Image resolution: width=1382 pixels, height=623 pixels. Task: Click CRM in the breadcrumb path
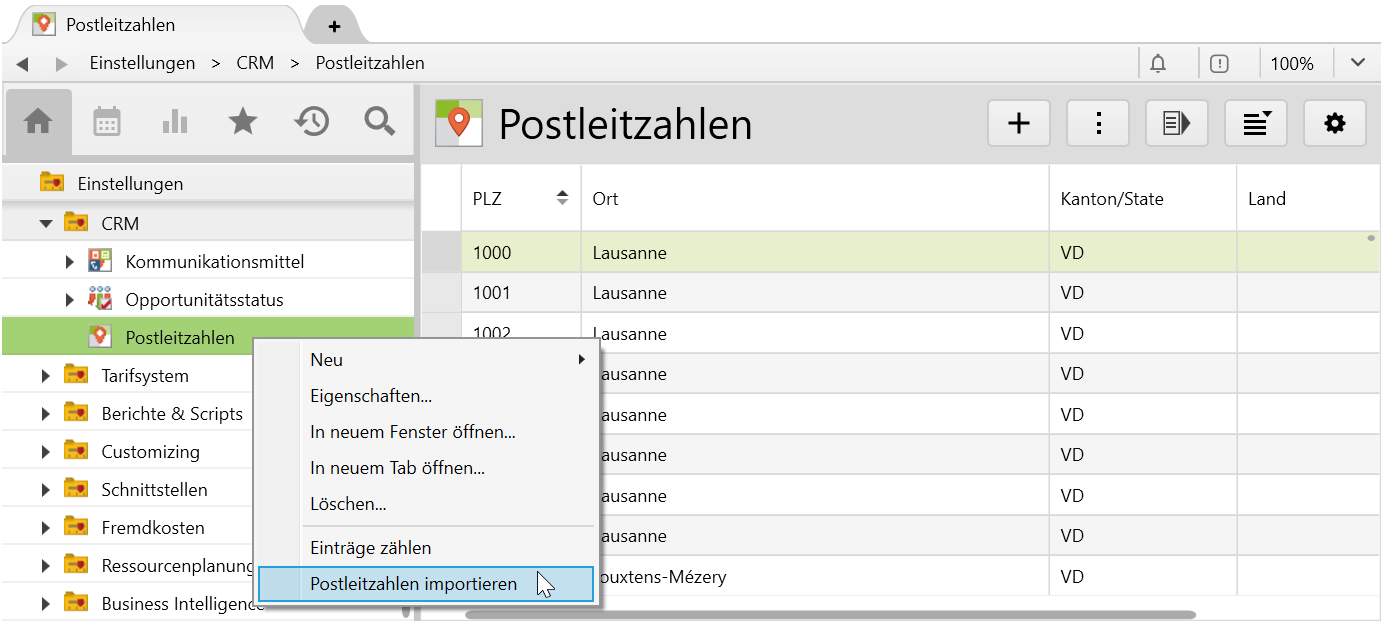(x=255, y=63)
